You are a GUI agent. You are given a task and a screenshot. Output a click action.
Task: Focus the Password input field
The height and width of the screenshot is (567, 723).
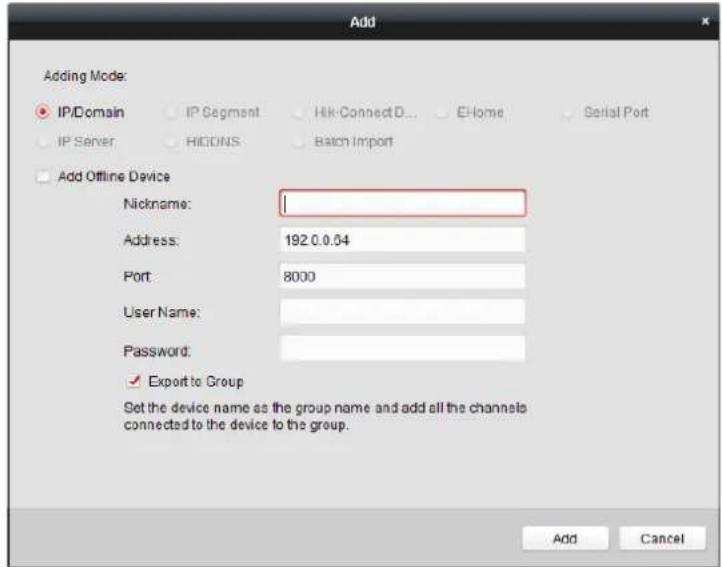[x=403, y=348]
